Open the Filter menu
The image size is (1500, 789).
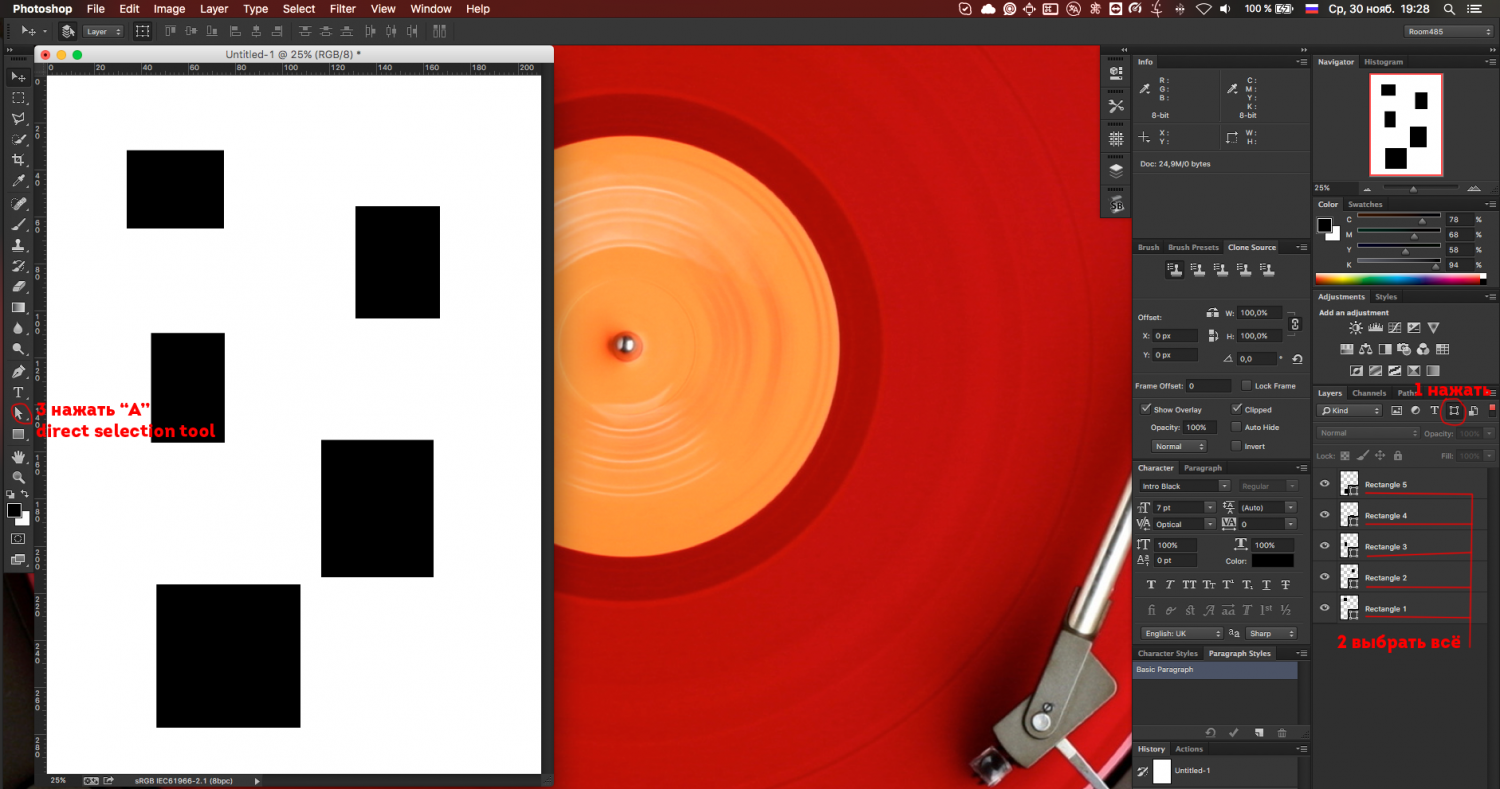point(343,9)
